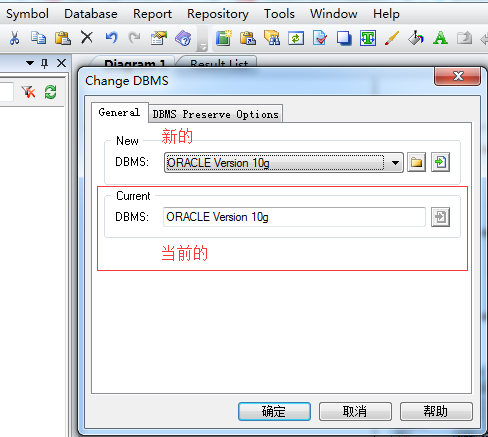Close the Change DBMS dialog

click(x=458, y=76)
